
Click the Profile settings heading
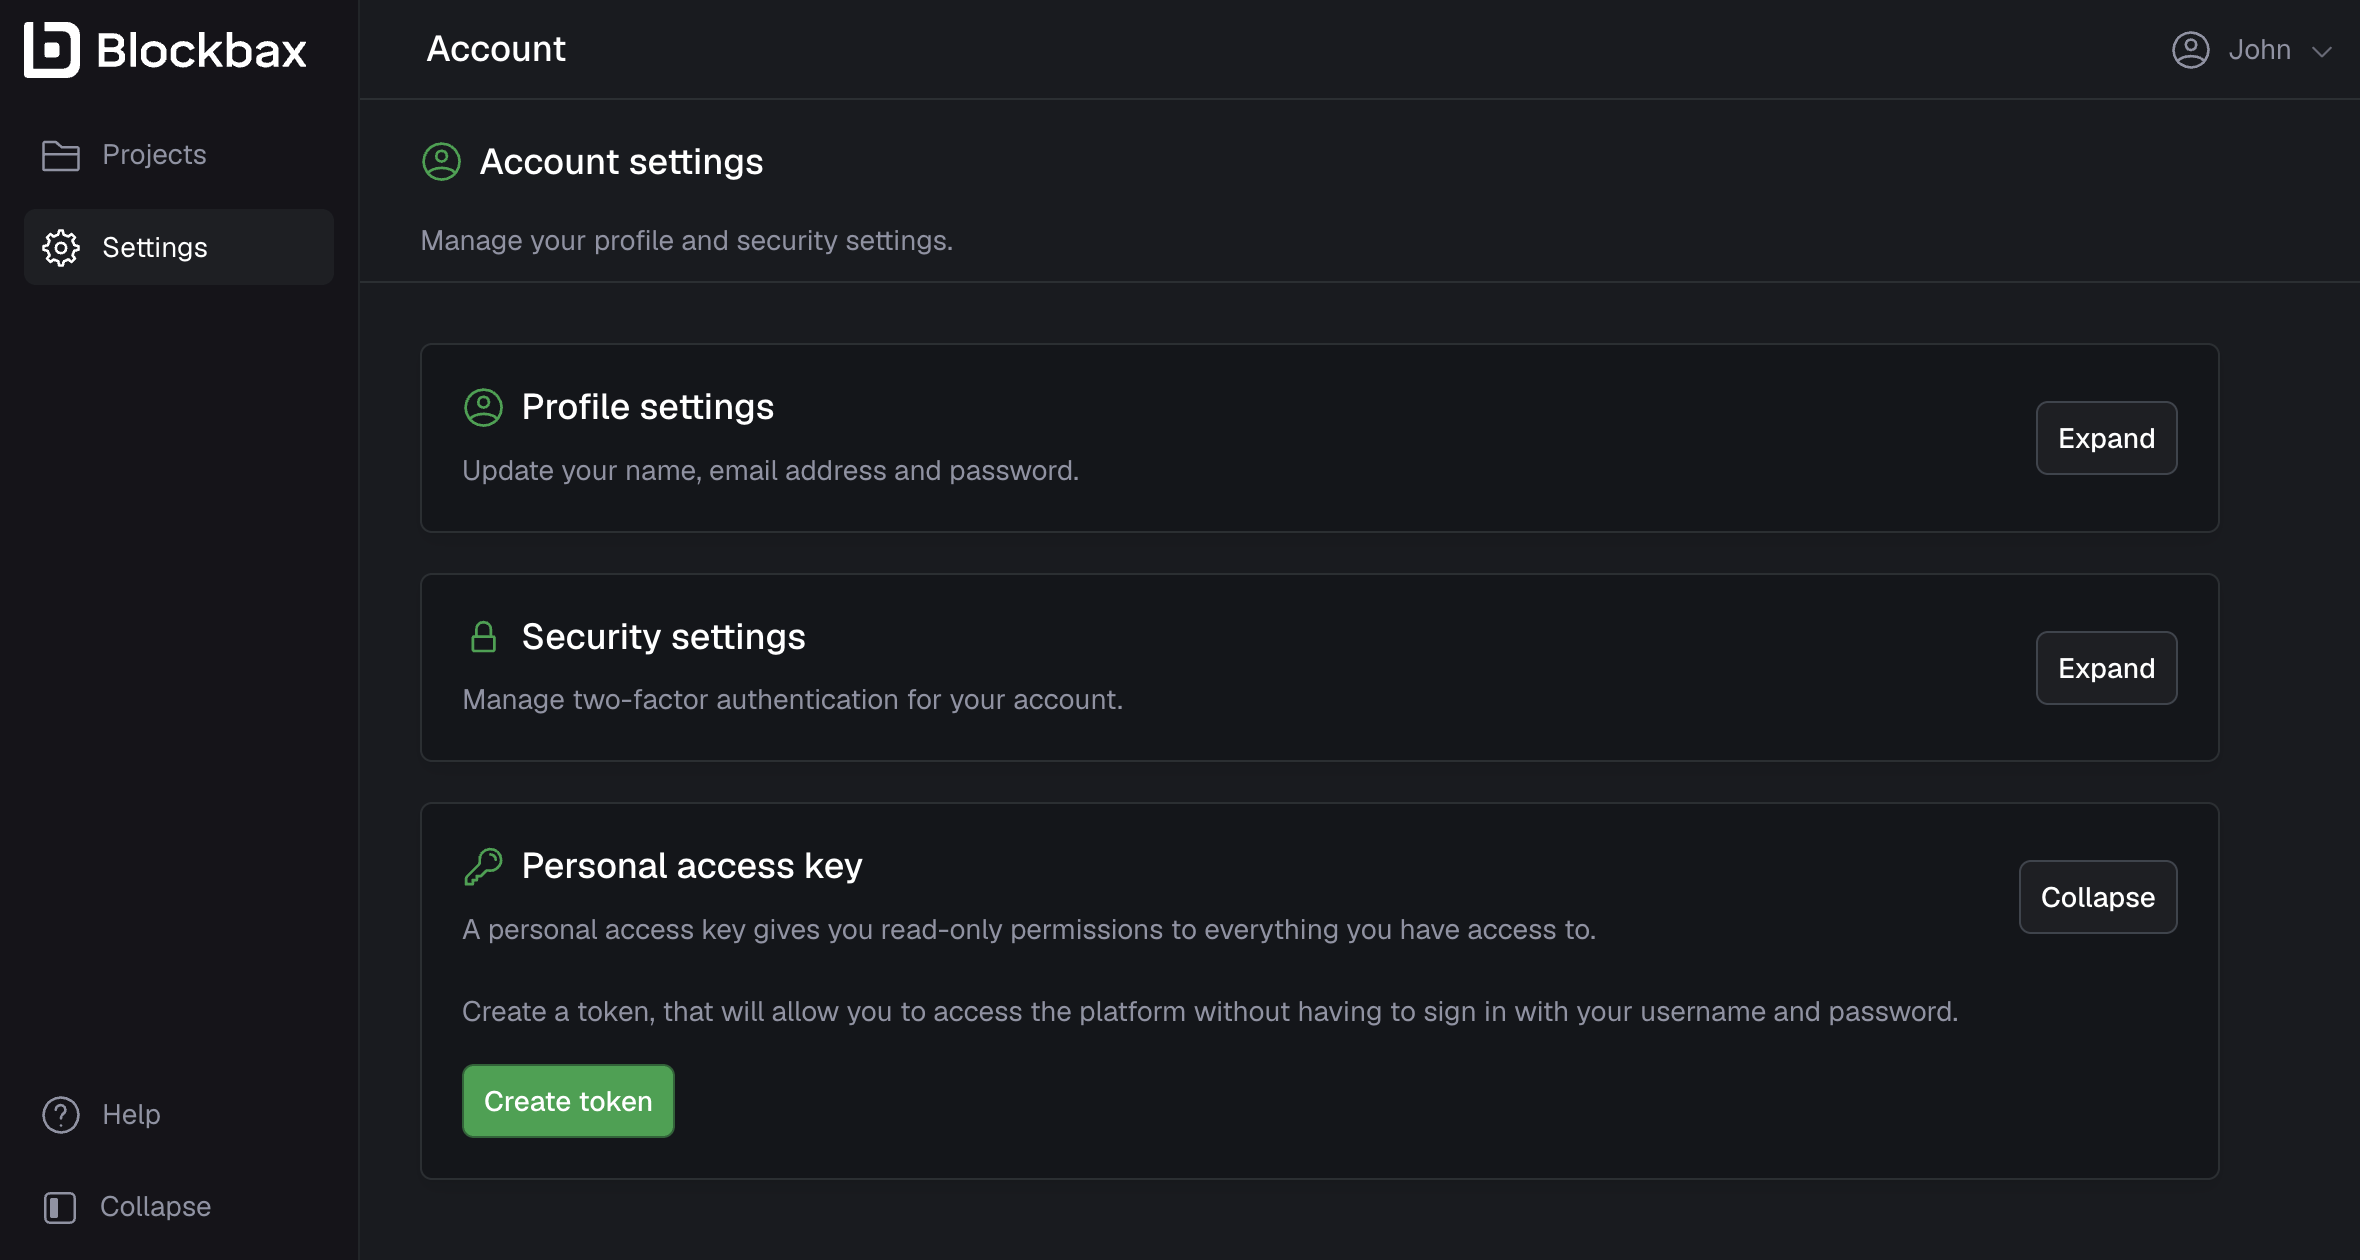pos(648,407)
